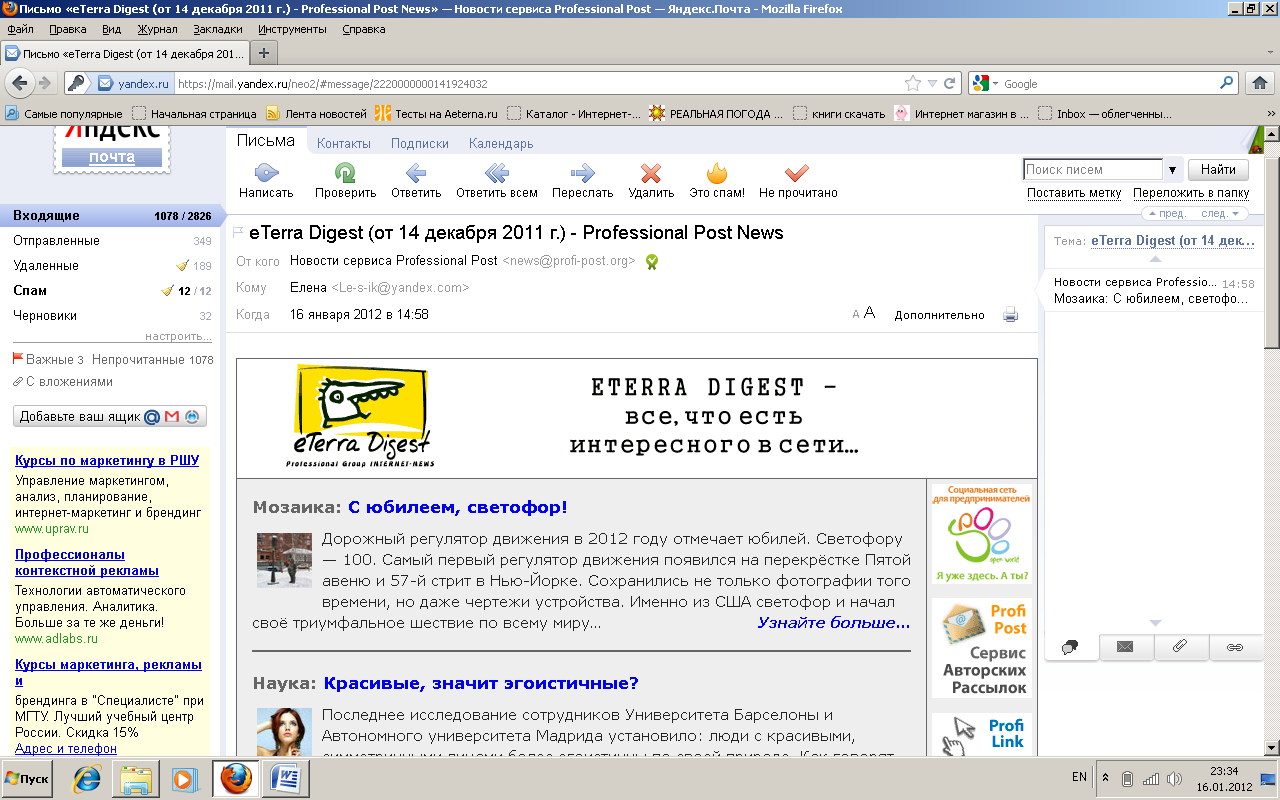Open the Файл menu
1280x800 pixels.
20,29
